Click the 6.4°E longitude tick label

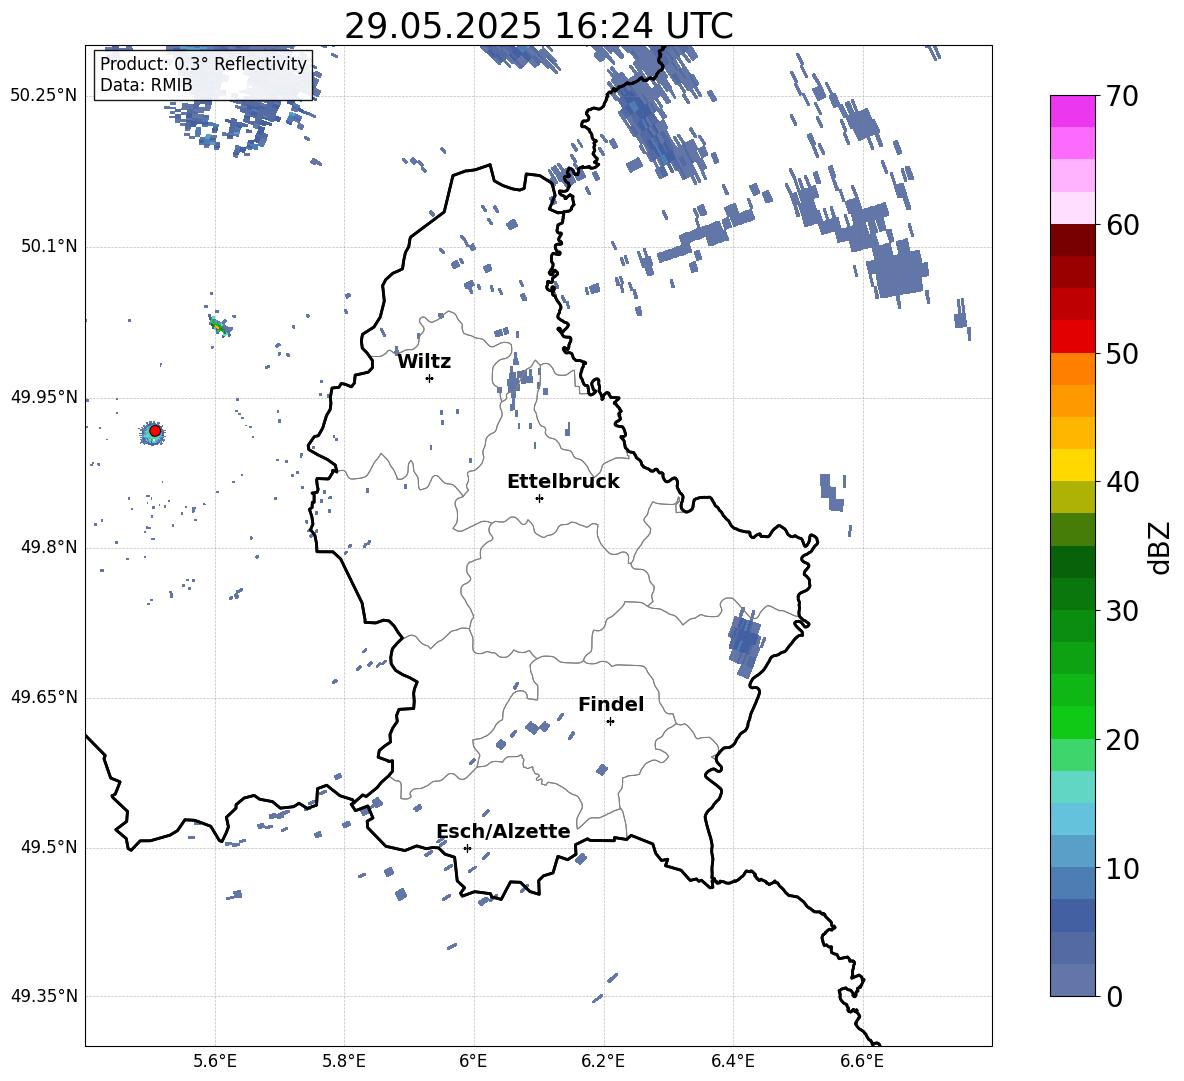tap(732, 1061)
